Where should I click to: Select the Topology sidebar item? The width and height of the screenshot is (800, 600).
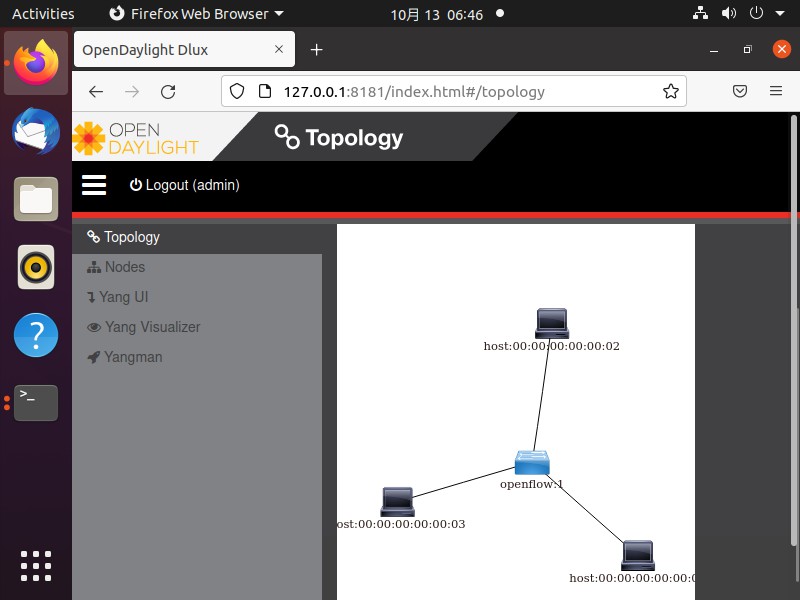(x=197, y=237)
